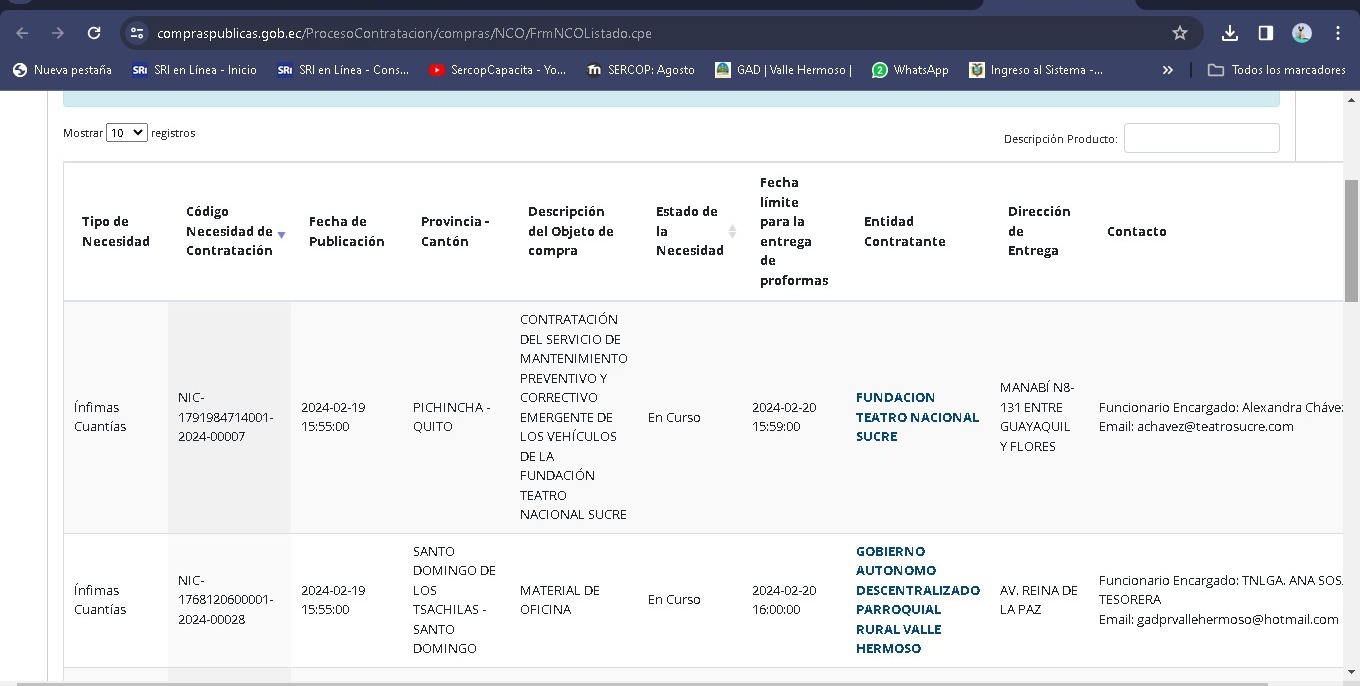Open the Mostrar registros count dropdown
Screen dimensions: 1360x686
click(127, 133)
